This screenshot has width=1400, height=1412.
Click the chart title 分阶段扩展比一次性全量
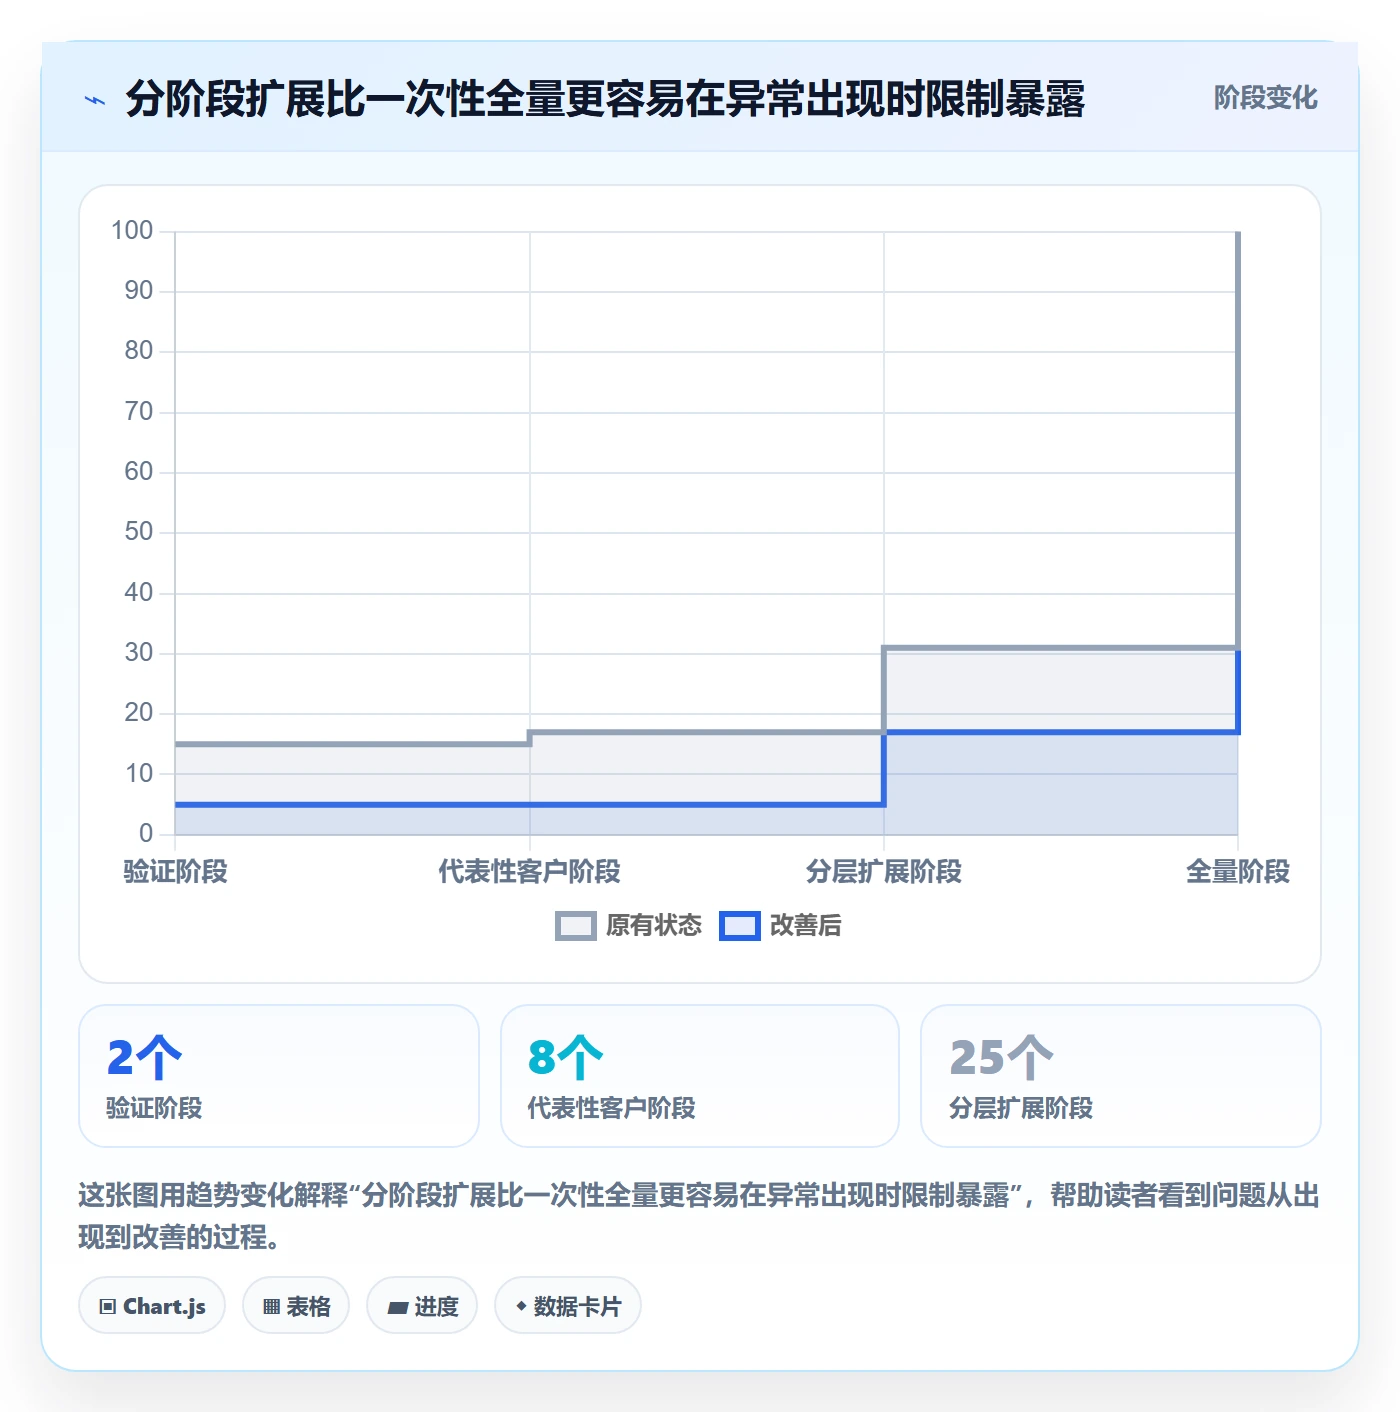point(605,99)
